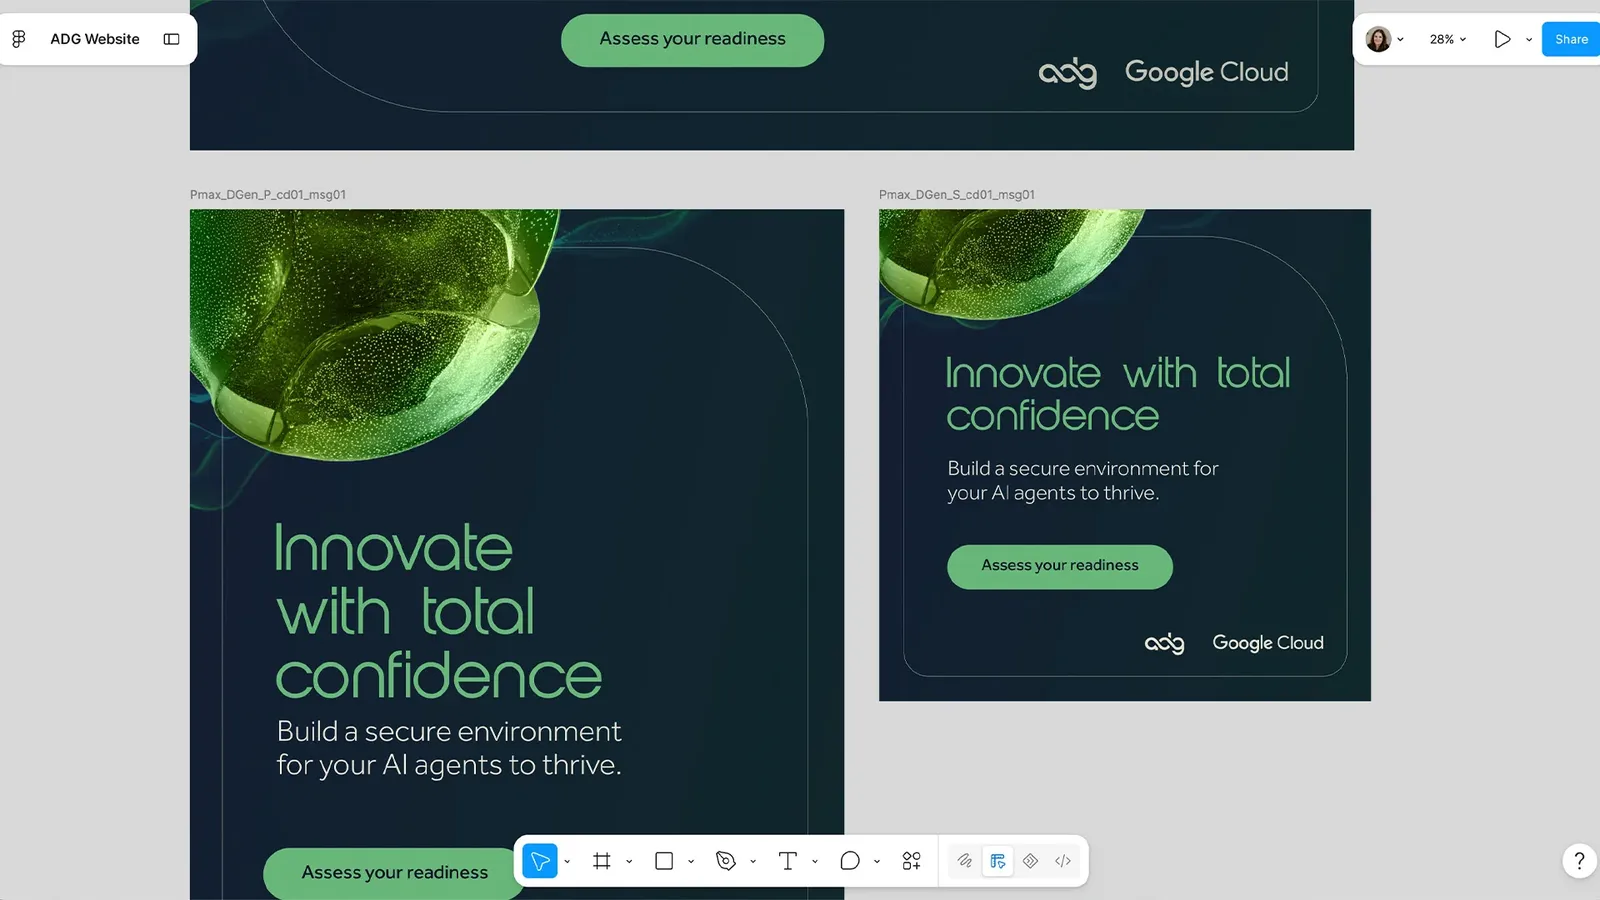The width and height of the screenshot is (1600, 900).
Task: Open the 28% zoom dropdown
Action: pos(1447,39)
